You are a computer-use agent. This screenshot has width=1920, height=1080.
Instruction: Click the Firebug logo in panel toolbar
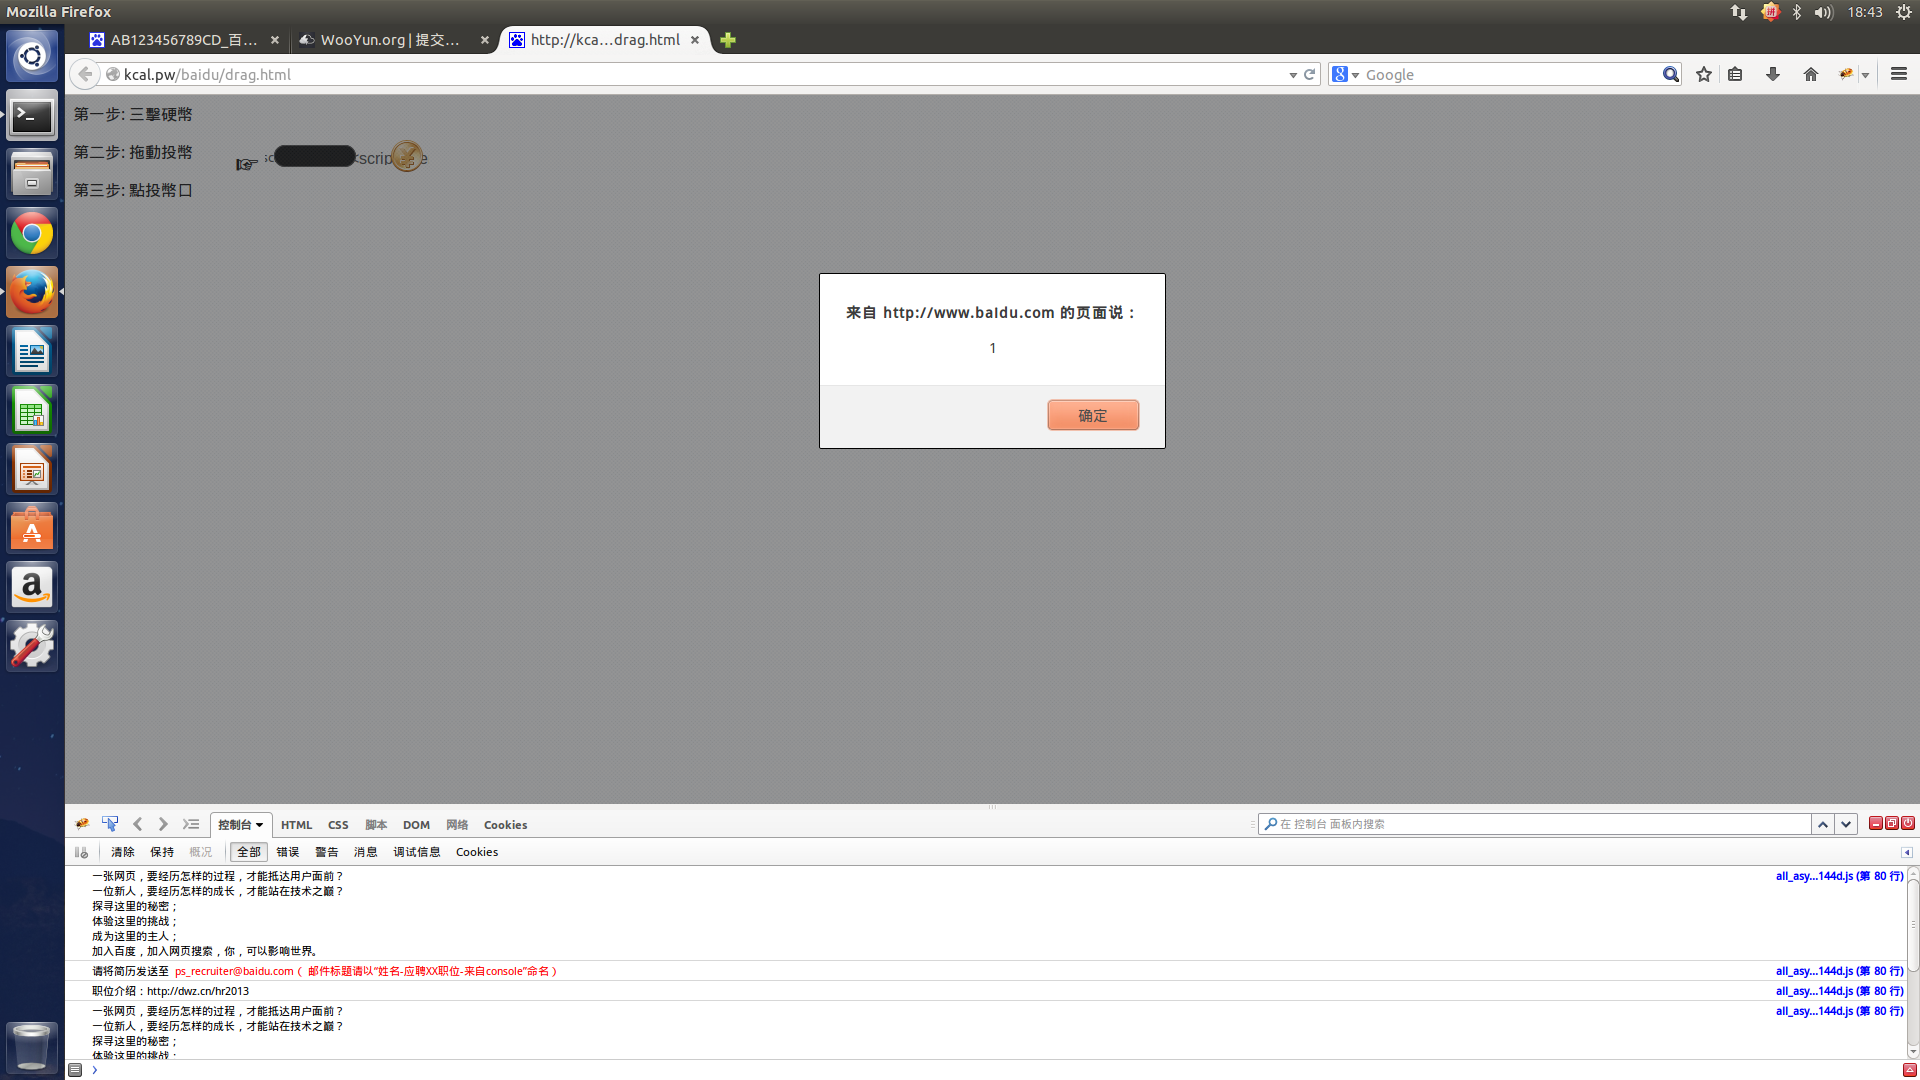pyautogui.click(x=82, y=824)
